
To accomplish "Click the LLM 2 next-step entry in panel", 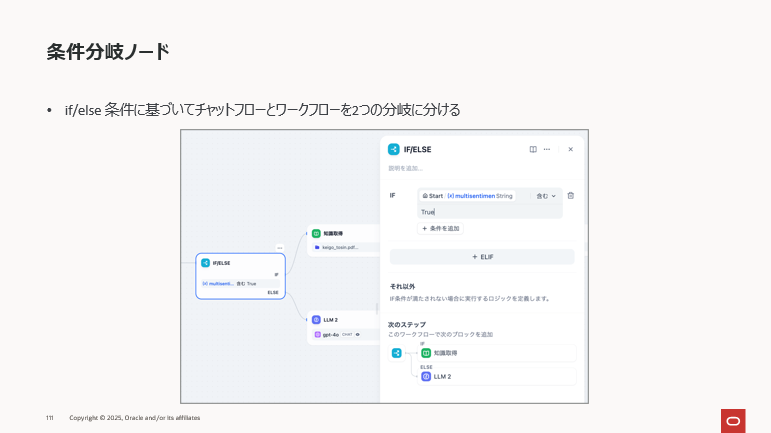I will tap(497, 376).
